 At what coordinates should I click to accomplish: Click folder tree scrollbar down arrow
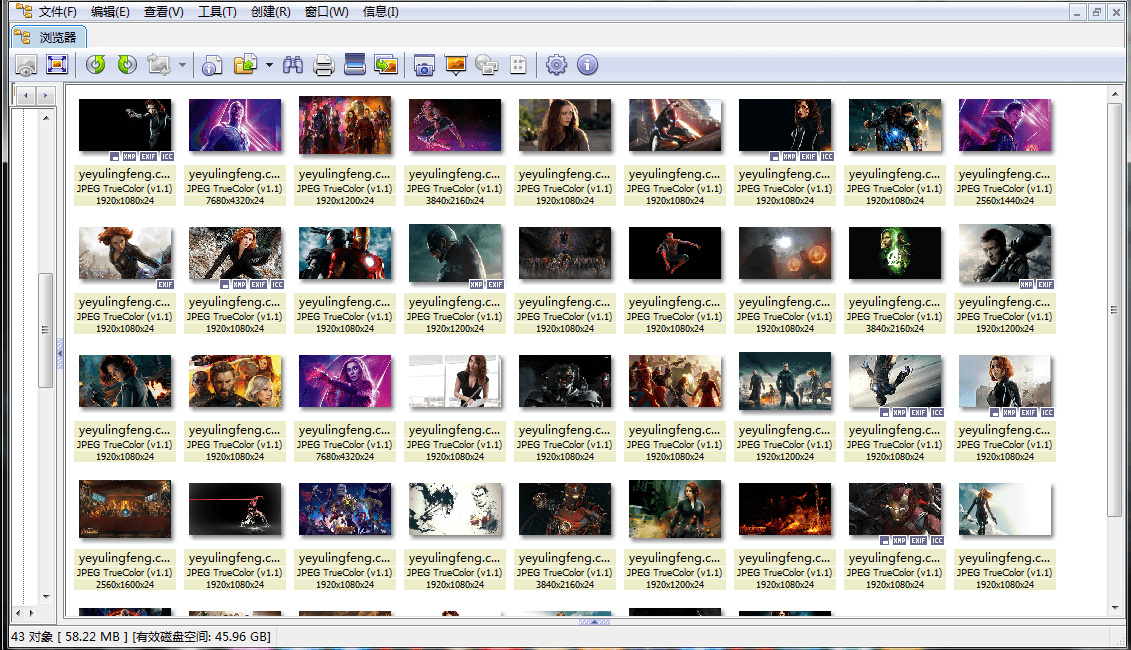[46, 597]
